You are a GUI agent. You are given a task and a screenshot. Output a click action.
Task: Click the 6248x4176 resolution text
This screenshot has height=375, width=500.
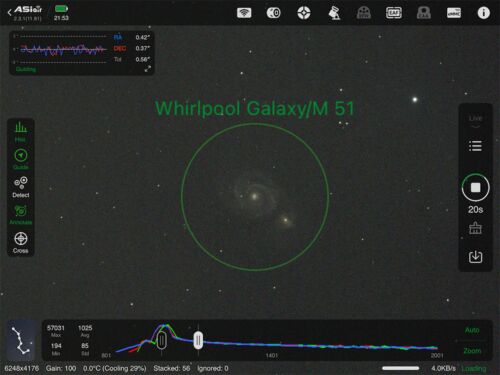point(22,368)
